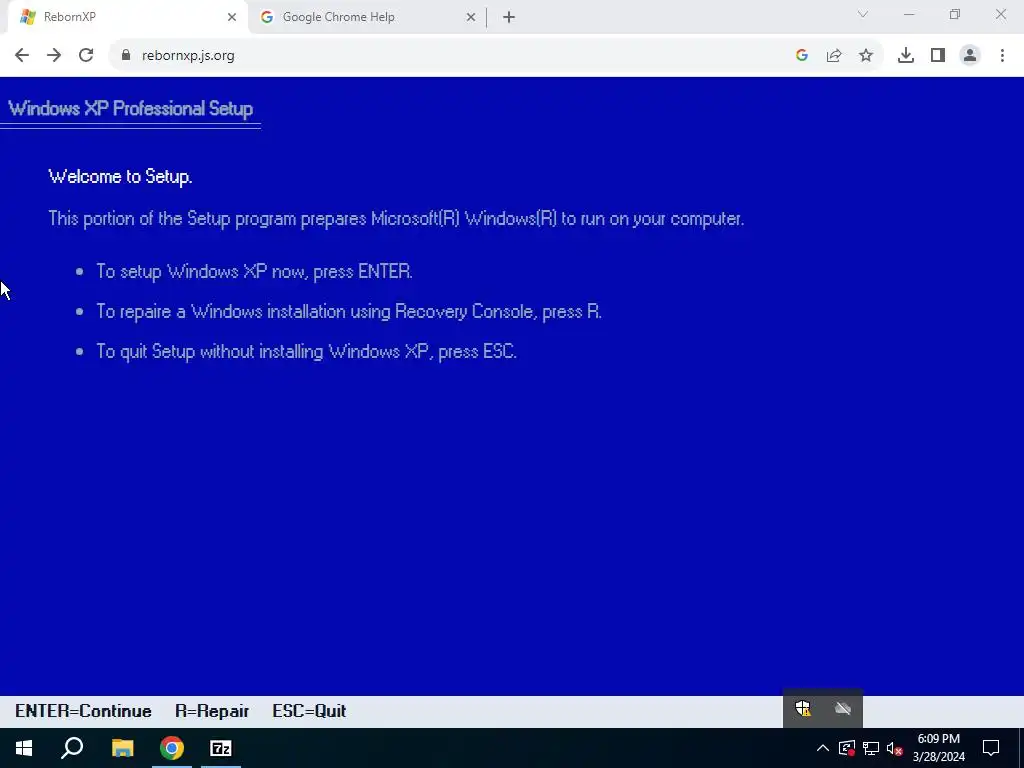The height and width of the screenshot is (768, 1024).
Task: Close the RebornXP tab
Action: pyautogui.click(x=232, y=17)
